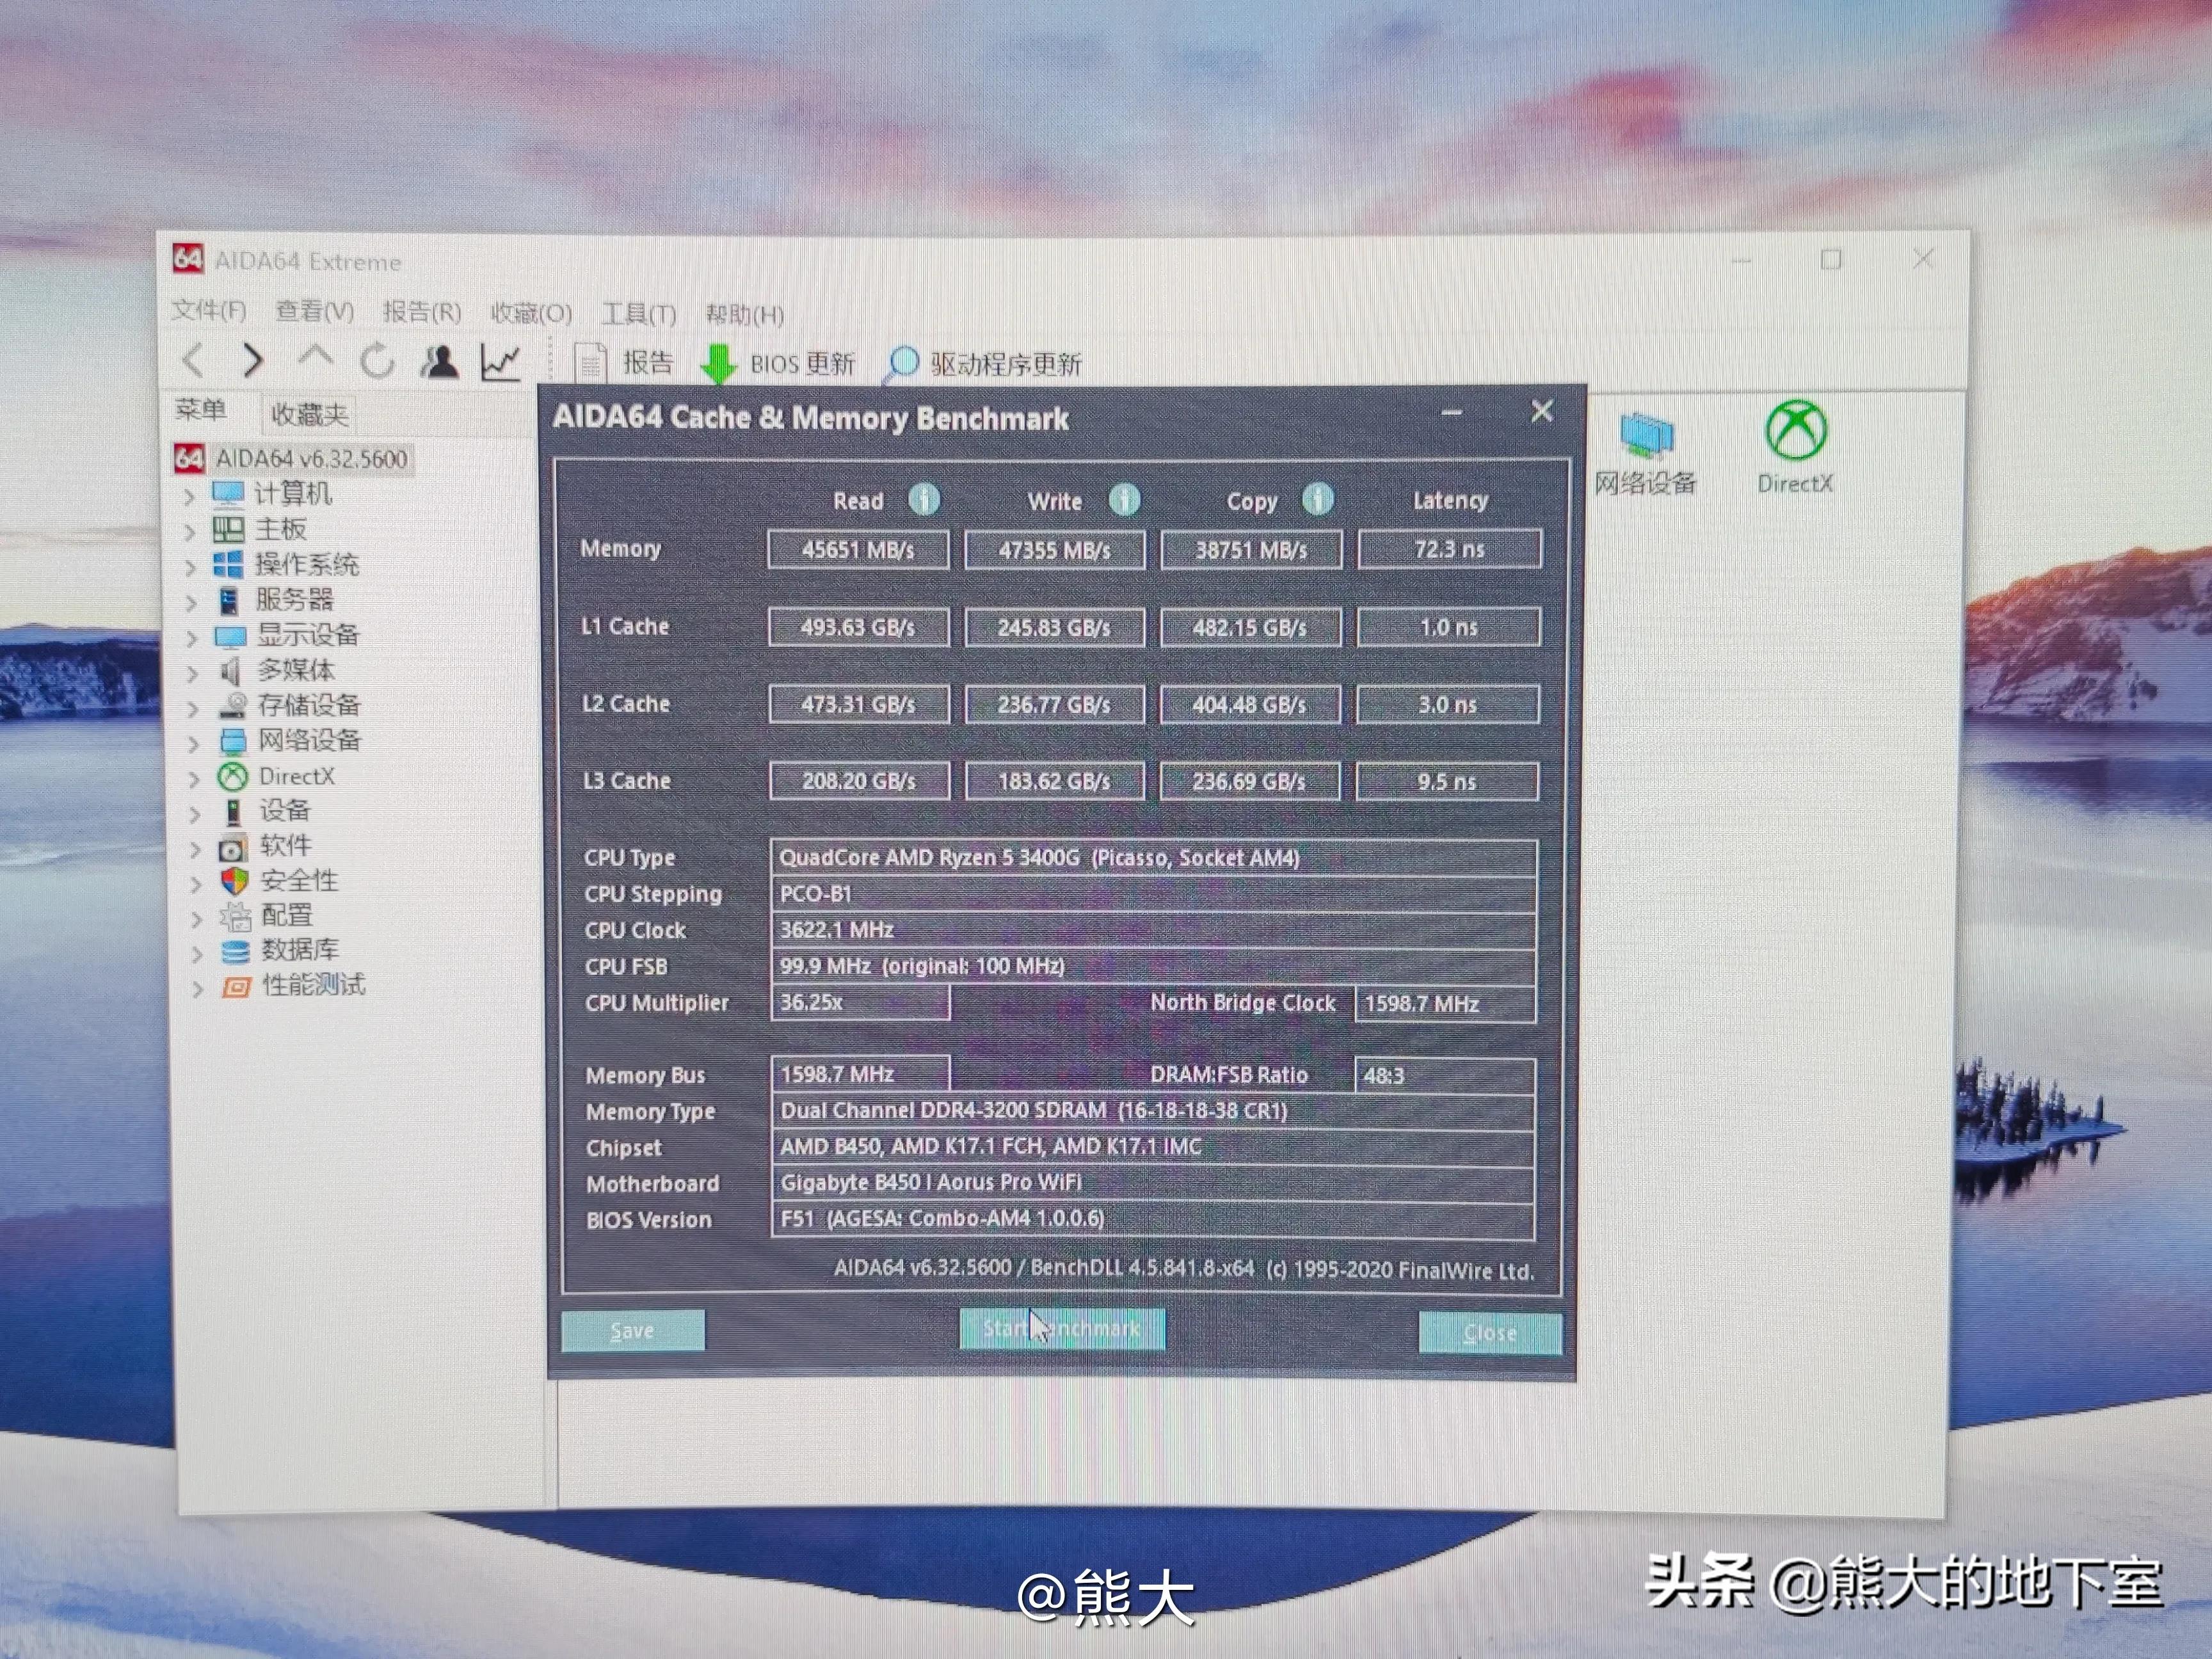Click the refresh icon in the toolbar
Viewport: 2212px width, 1659px height.
pos(378,361)
